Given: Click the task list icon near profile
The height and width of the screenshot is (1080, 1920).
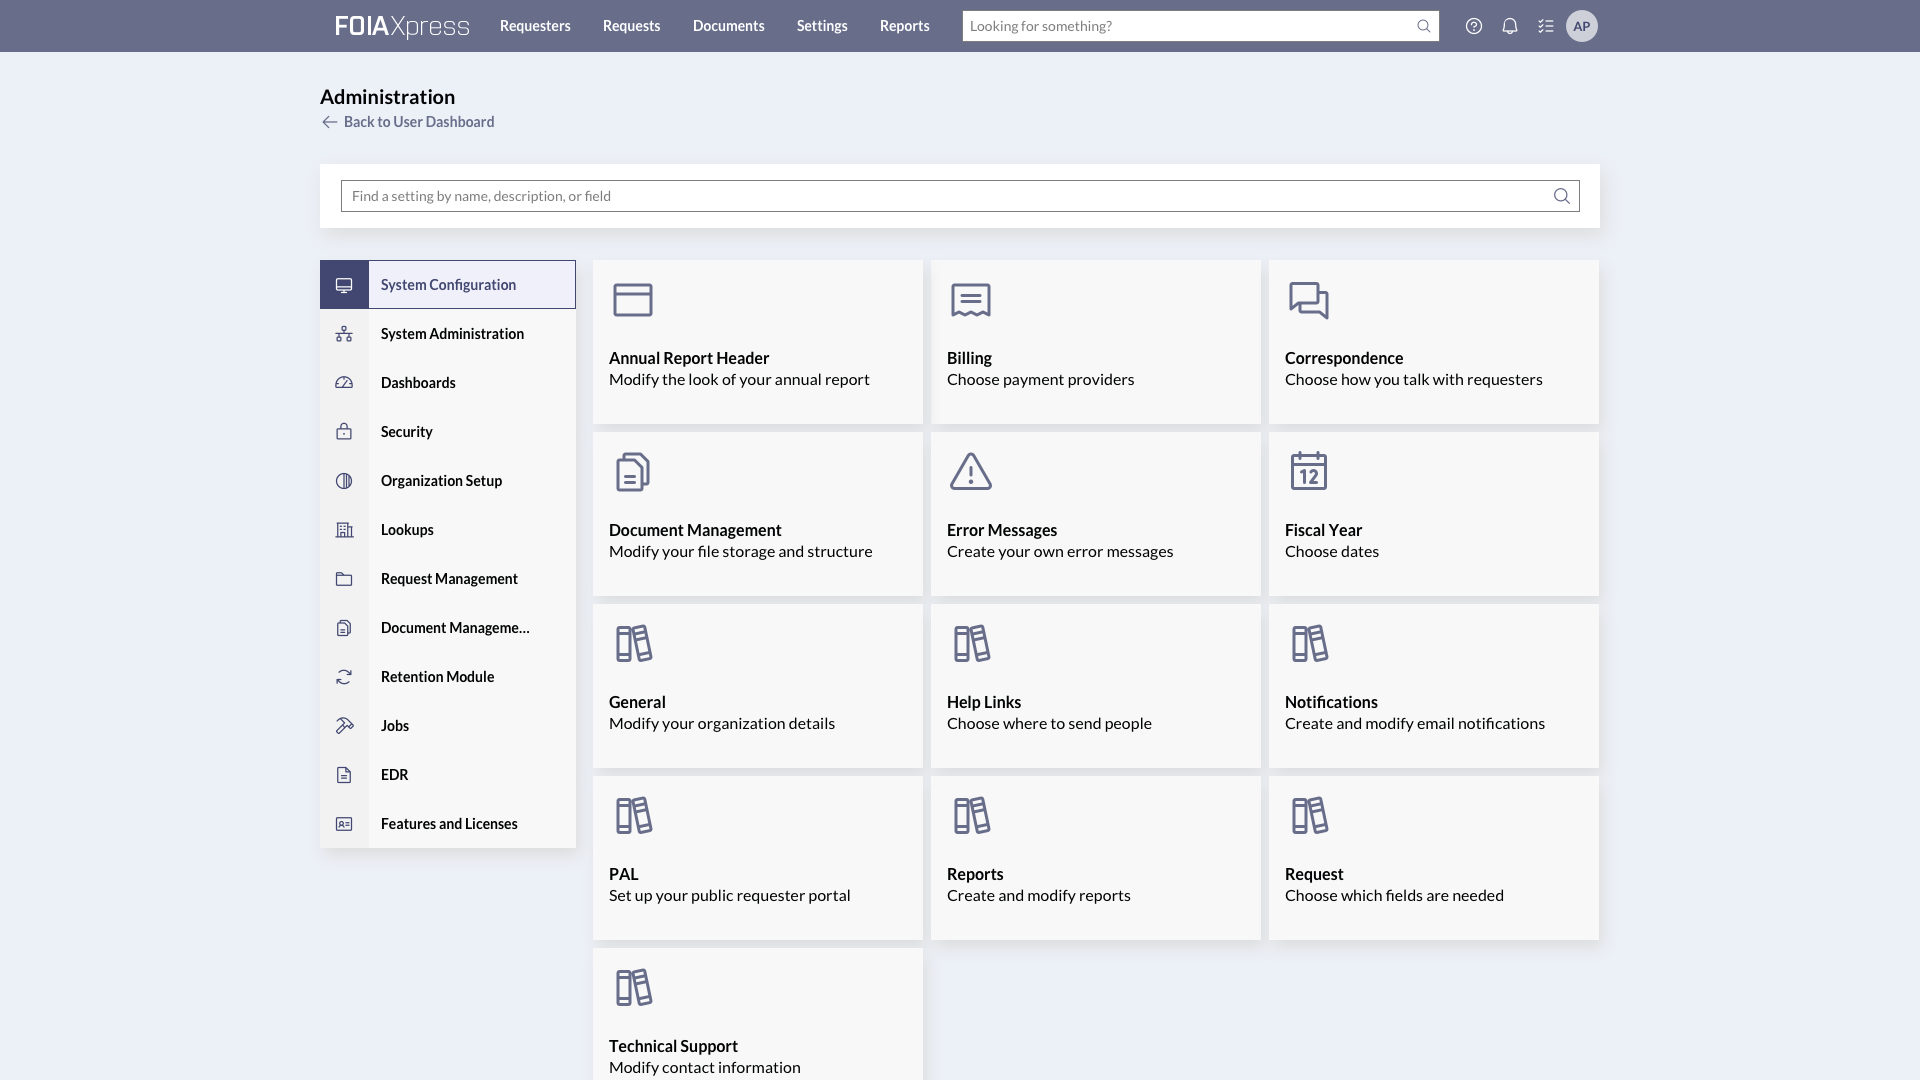Looking at the screenshot, I should coord(1545,26).
